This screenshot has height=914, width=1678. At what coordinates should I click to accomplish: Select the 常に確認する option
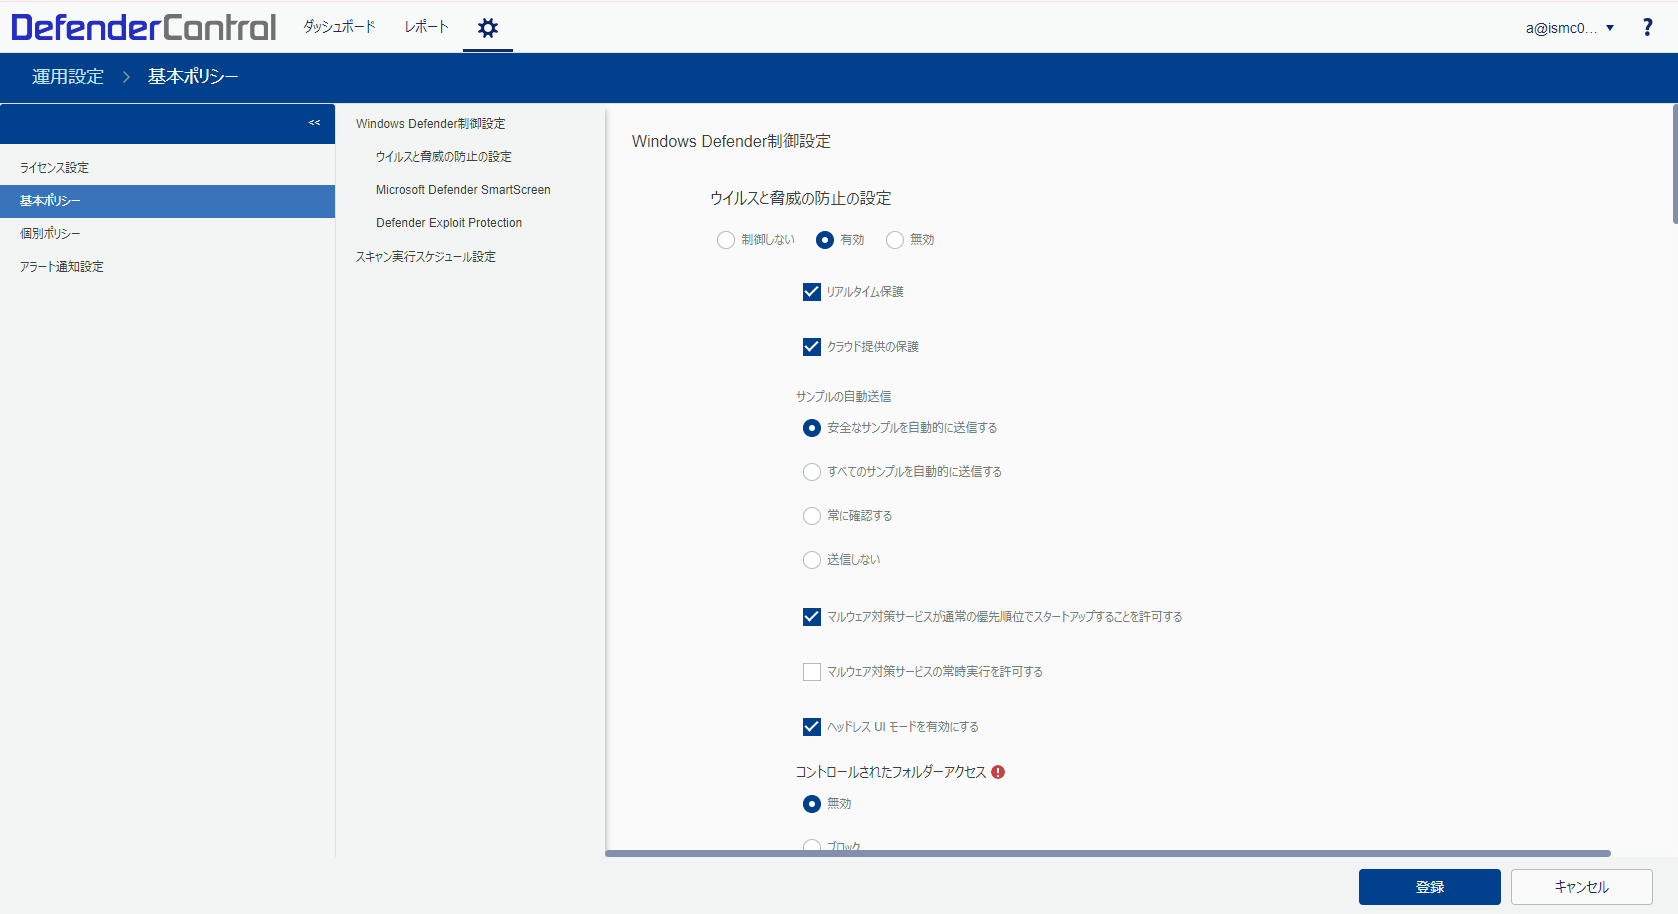[812, 516]
